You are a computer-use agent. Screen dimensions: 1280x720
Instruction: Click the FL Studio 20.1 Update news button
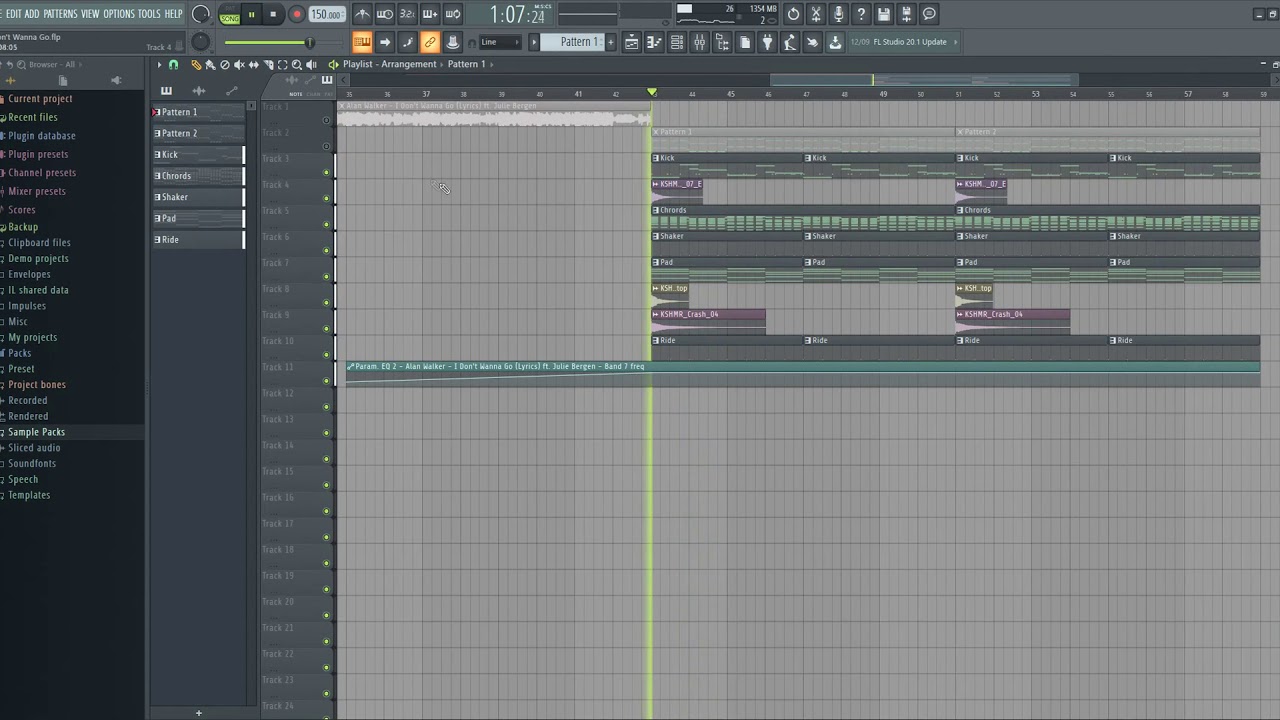910,42
